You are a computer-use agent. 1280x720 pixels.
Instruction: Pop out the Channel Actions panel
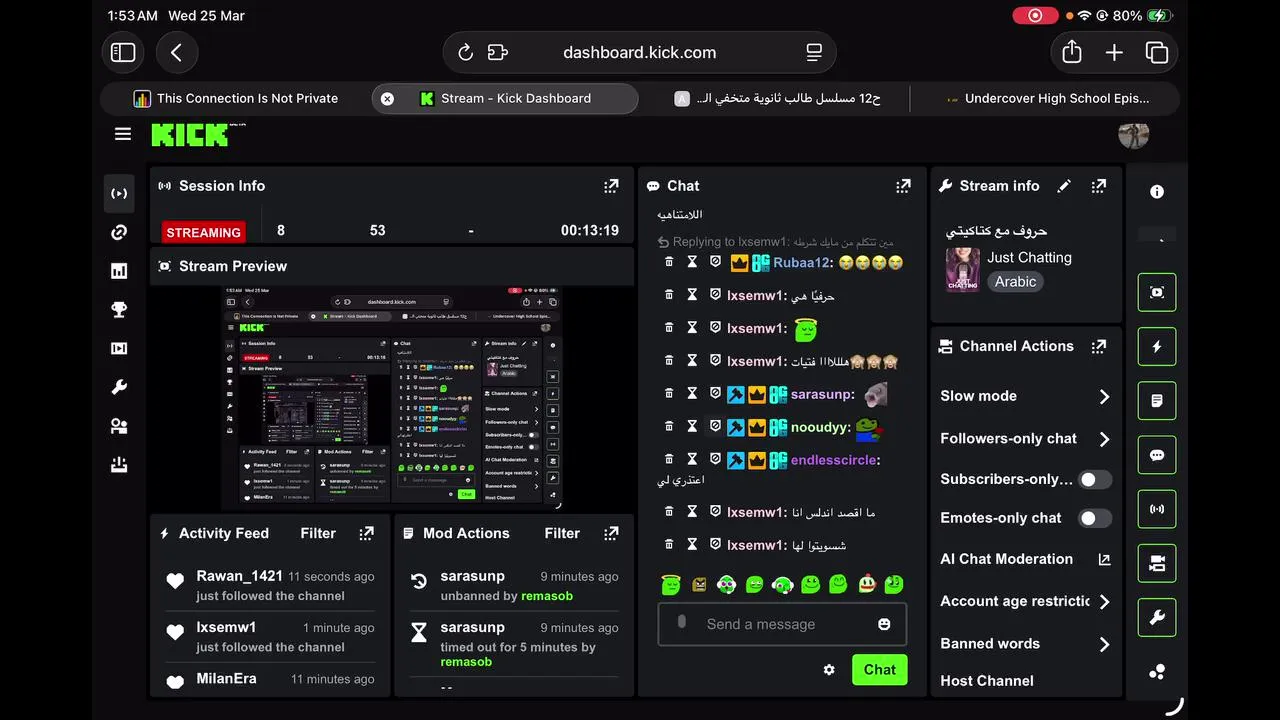[1099, 346]
